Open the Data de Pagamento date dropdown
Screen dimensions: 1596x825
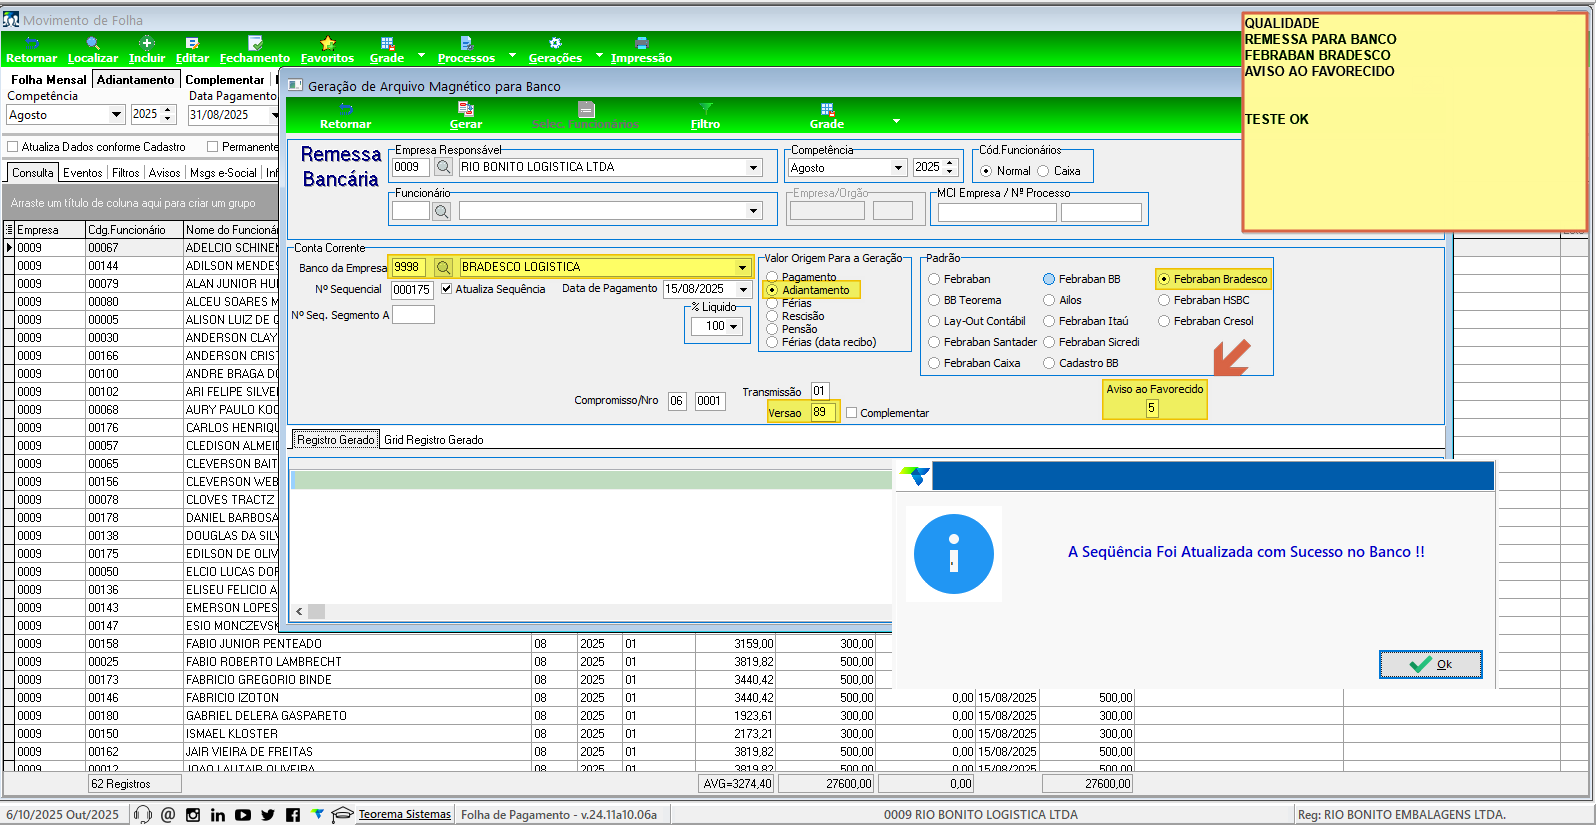tap(743, 290)
